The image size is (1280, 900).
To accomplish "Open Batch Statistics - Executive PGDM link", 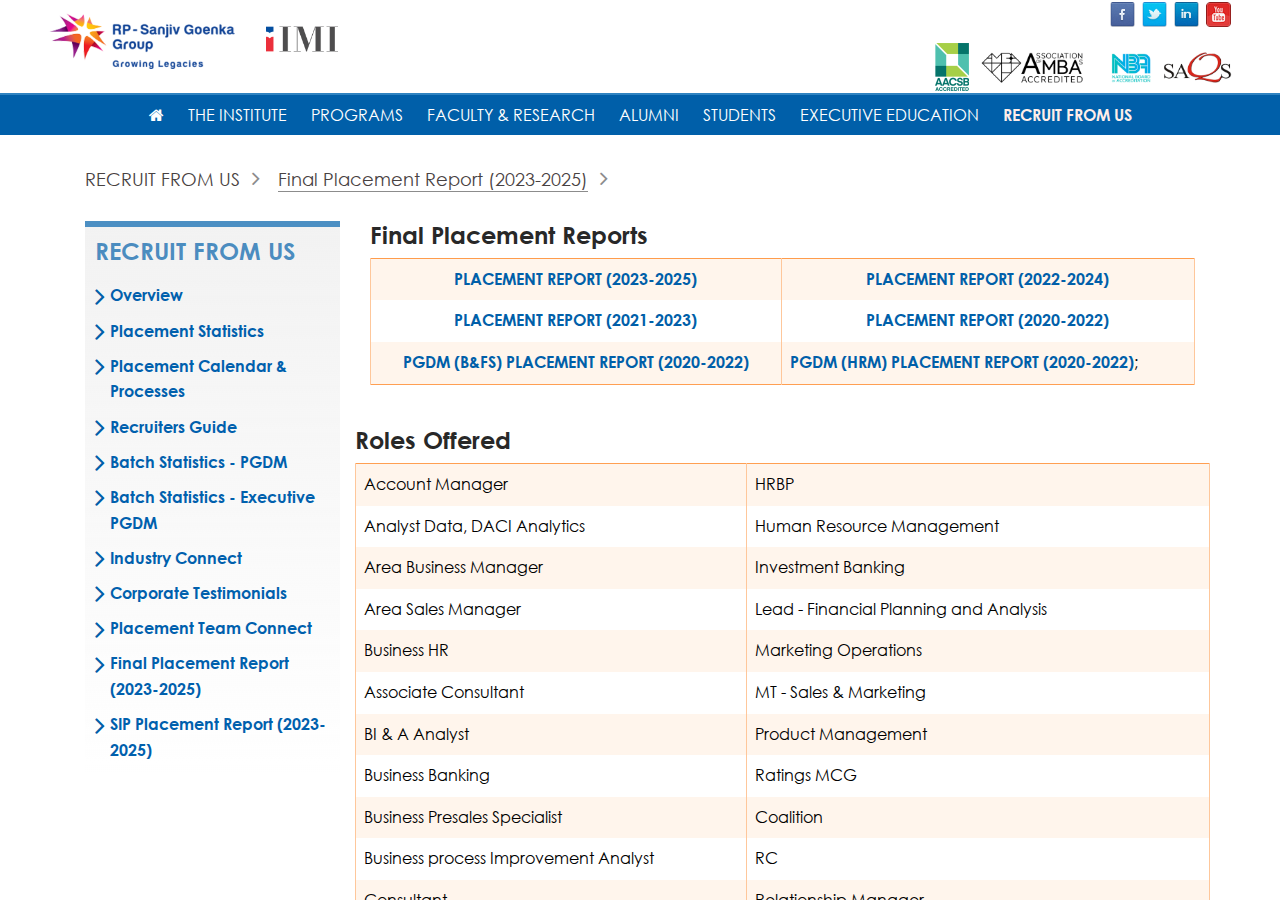I will 212,510.
